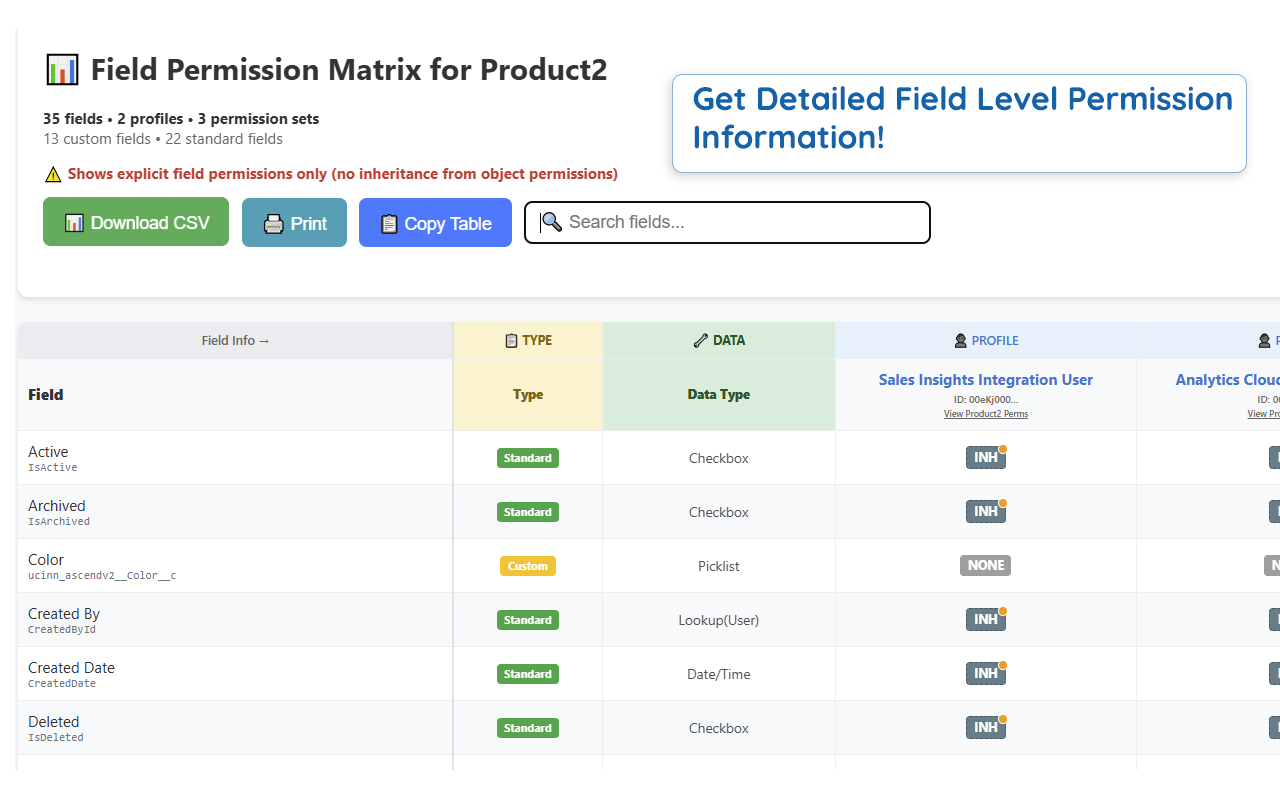The height and width of the screenshot is (800, 1280).
Task: Click Standard badge in Active row
Action: click(x=528, y=458)
